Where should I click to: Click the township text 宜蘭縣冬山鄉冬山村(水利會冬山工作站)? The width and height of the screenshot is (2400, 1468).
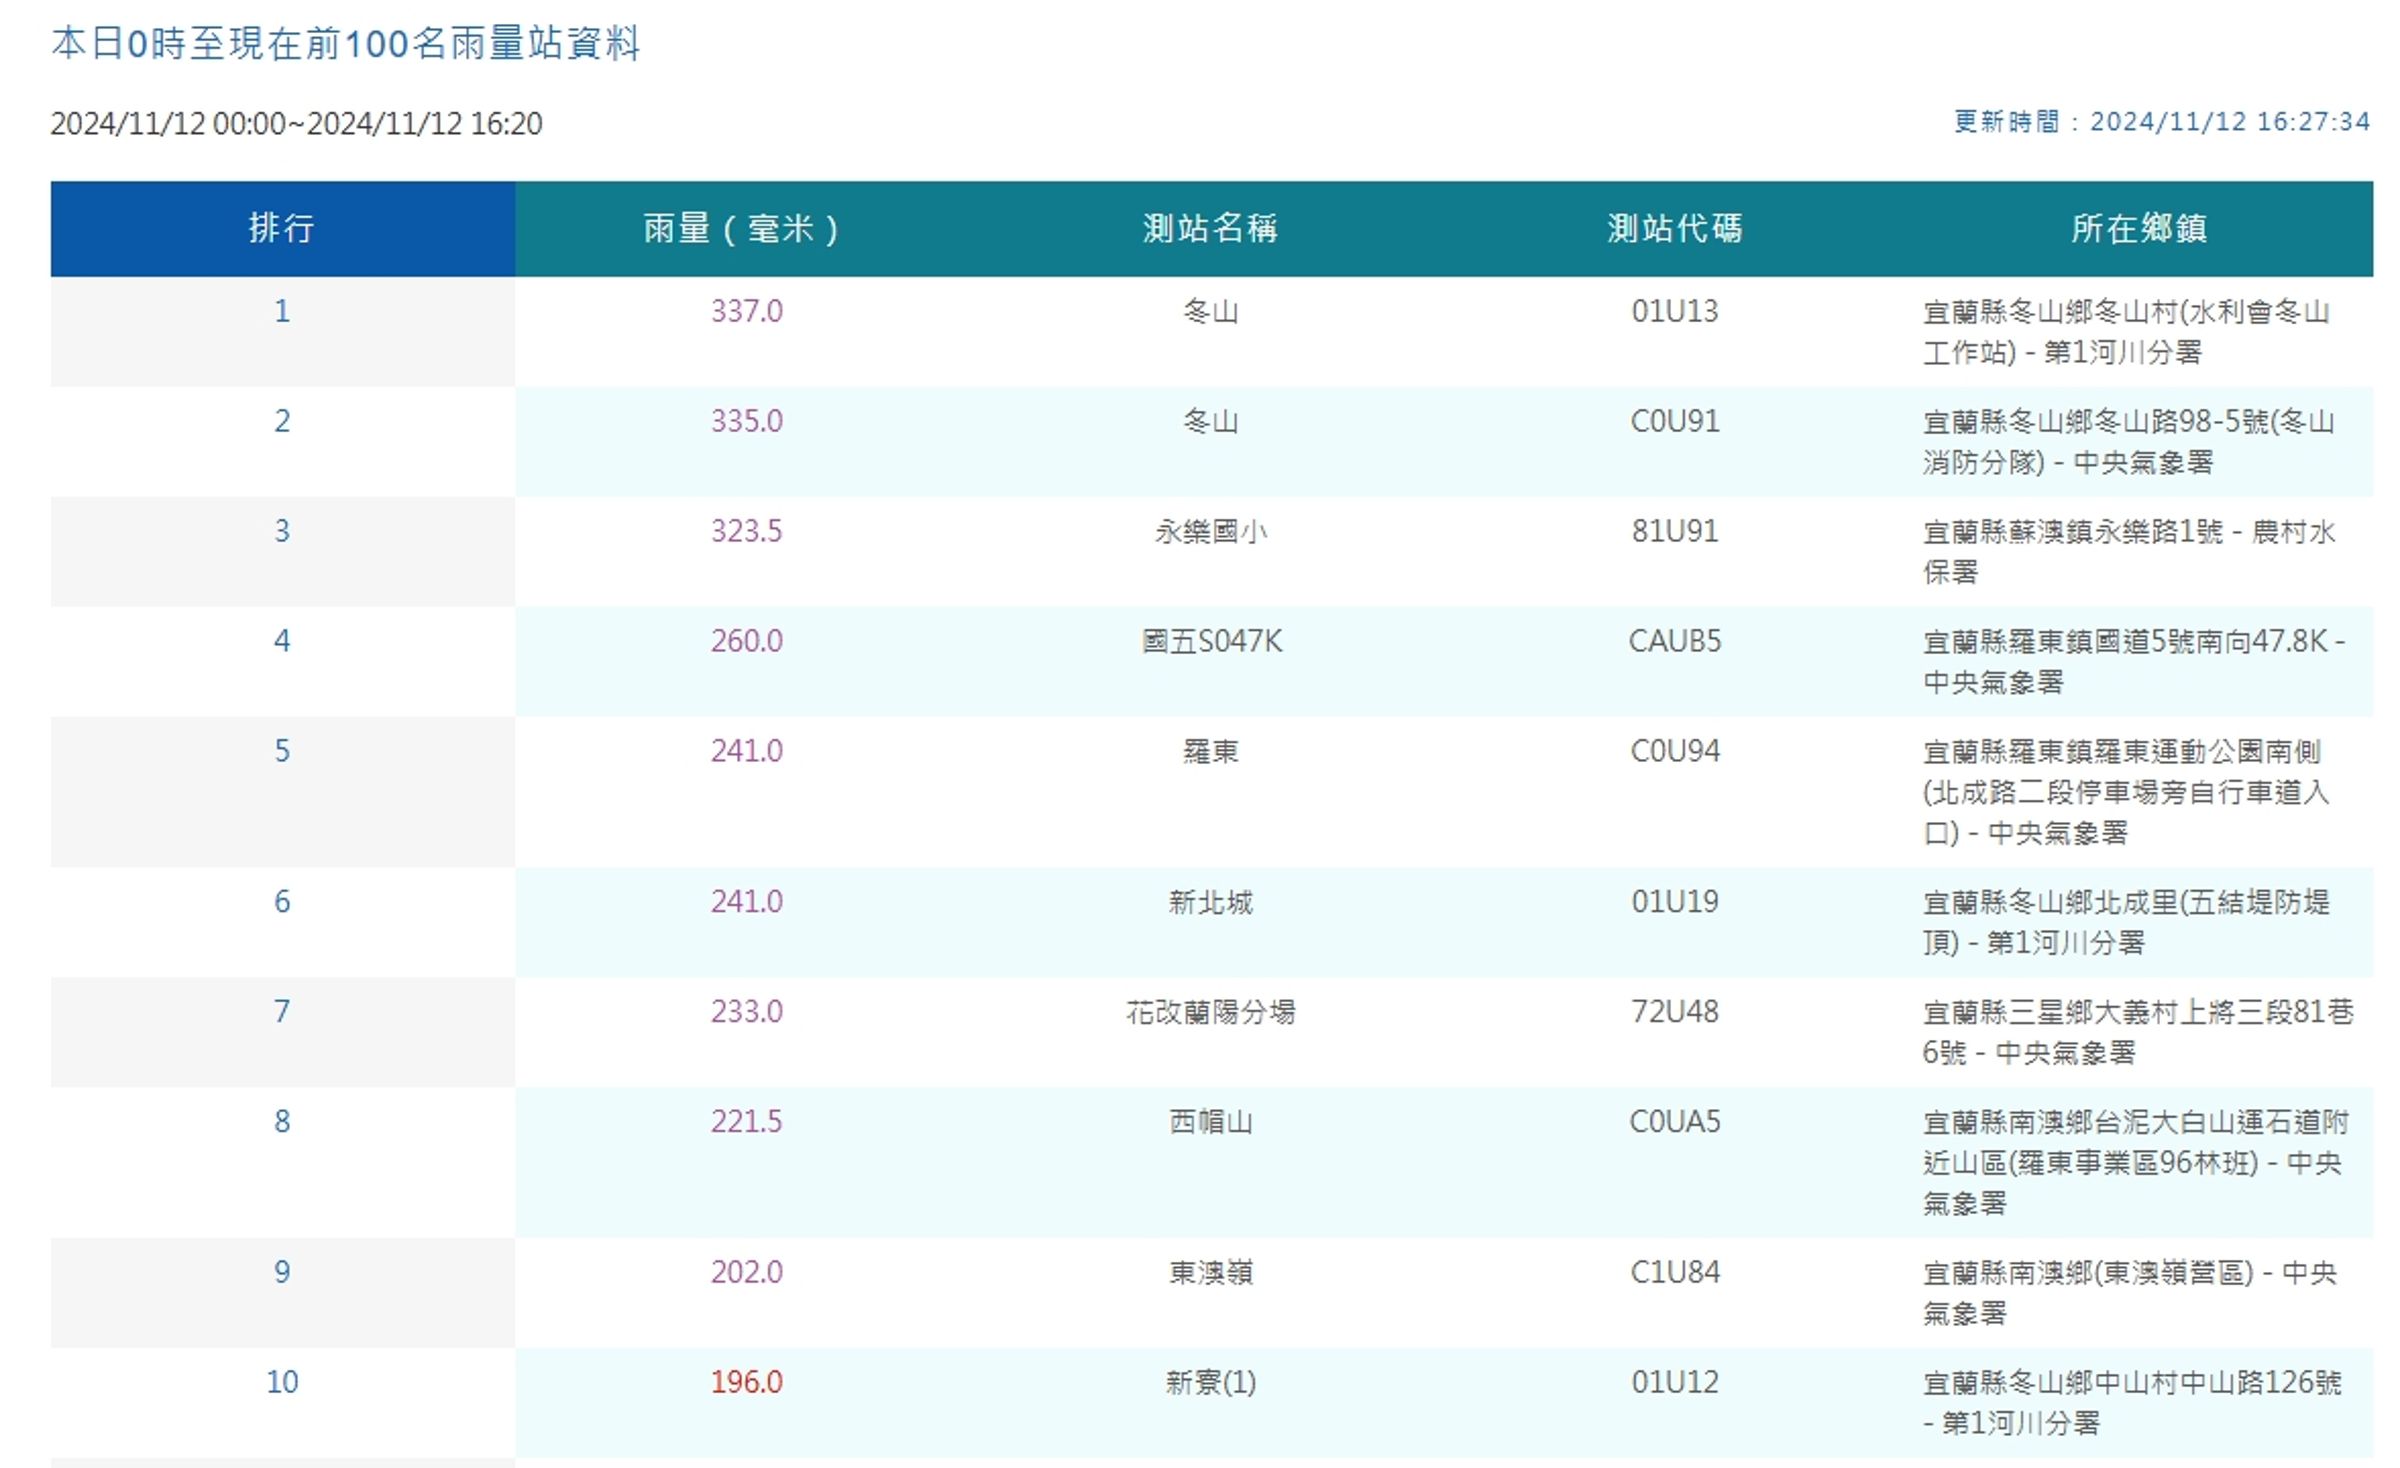[x=2126, y=332]
